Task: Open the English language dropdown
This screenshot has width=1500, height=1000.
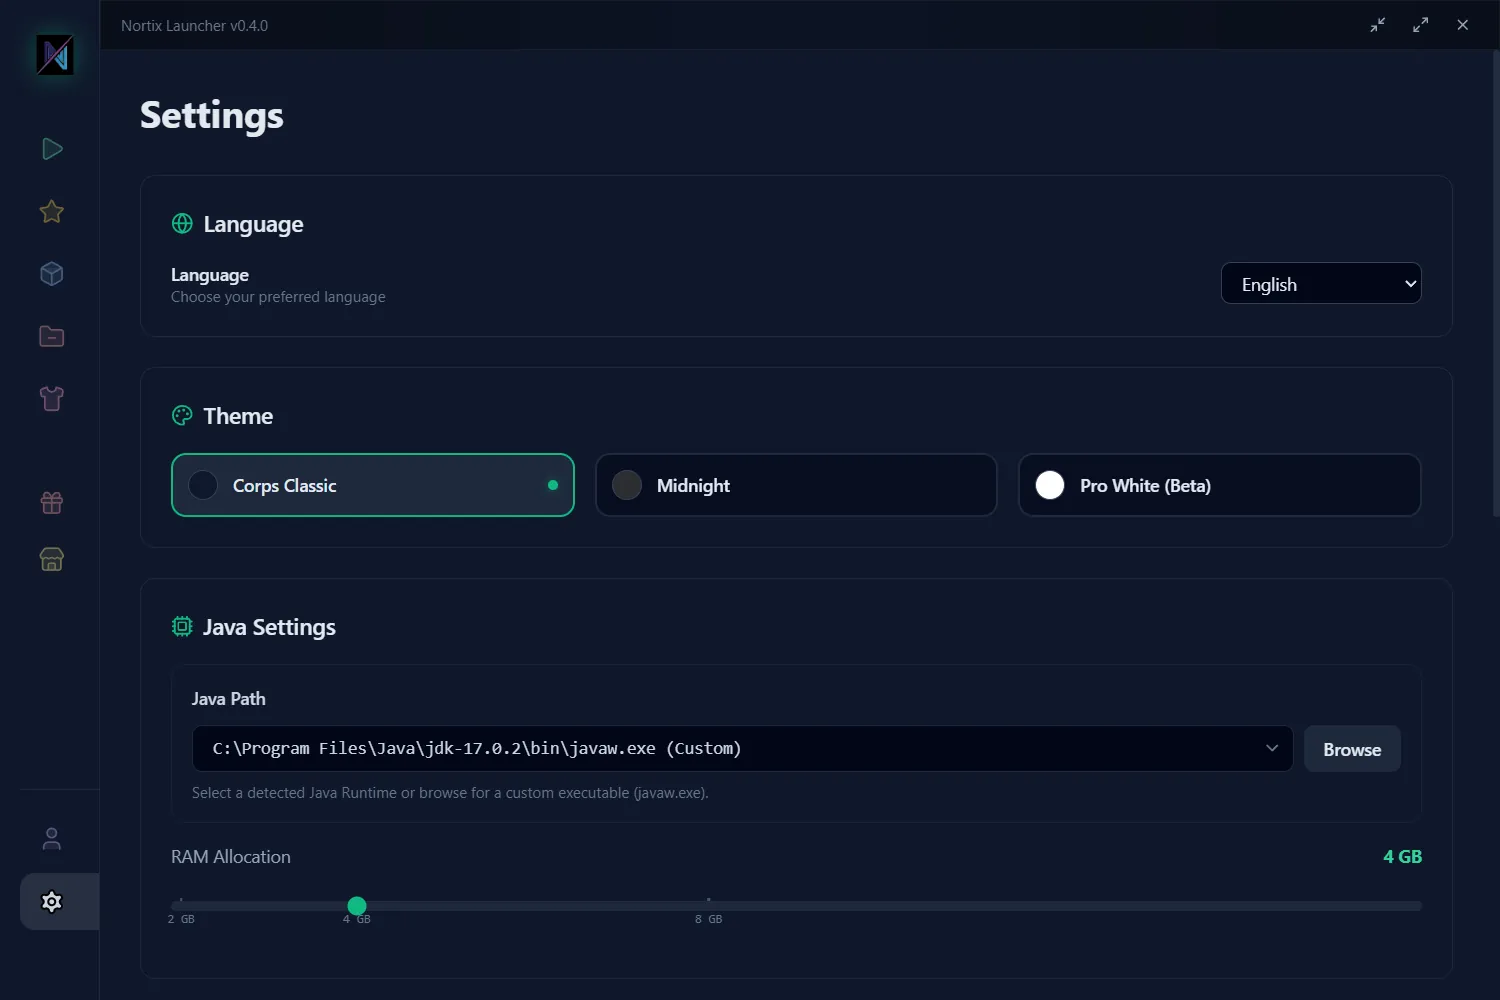Action: (x=1320, y=284)
